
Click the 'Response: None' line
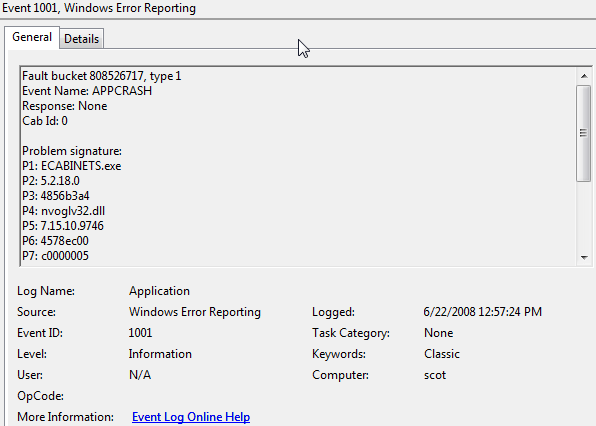(65, 106)
